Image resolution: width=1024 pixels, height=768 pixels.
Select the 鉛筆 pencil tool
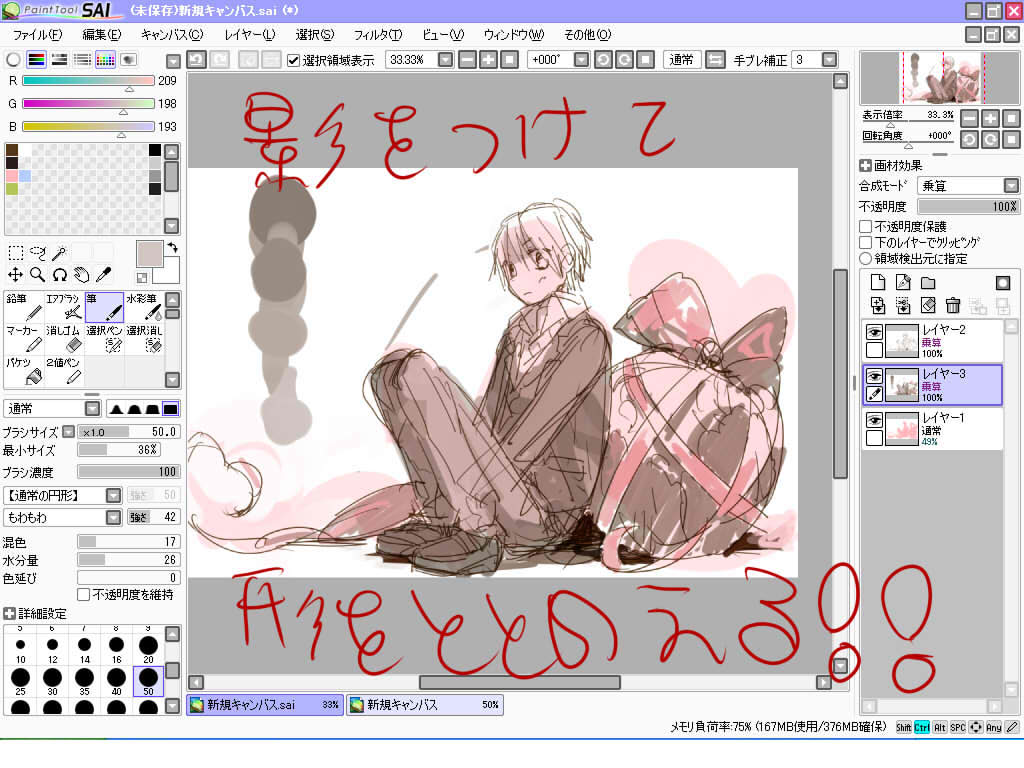coord(24,308)
